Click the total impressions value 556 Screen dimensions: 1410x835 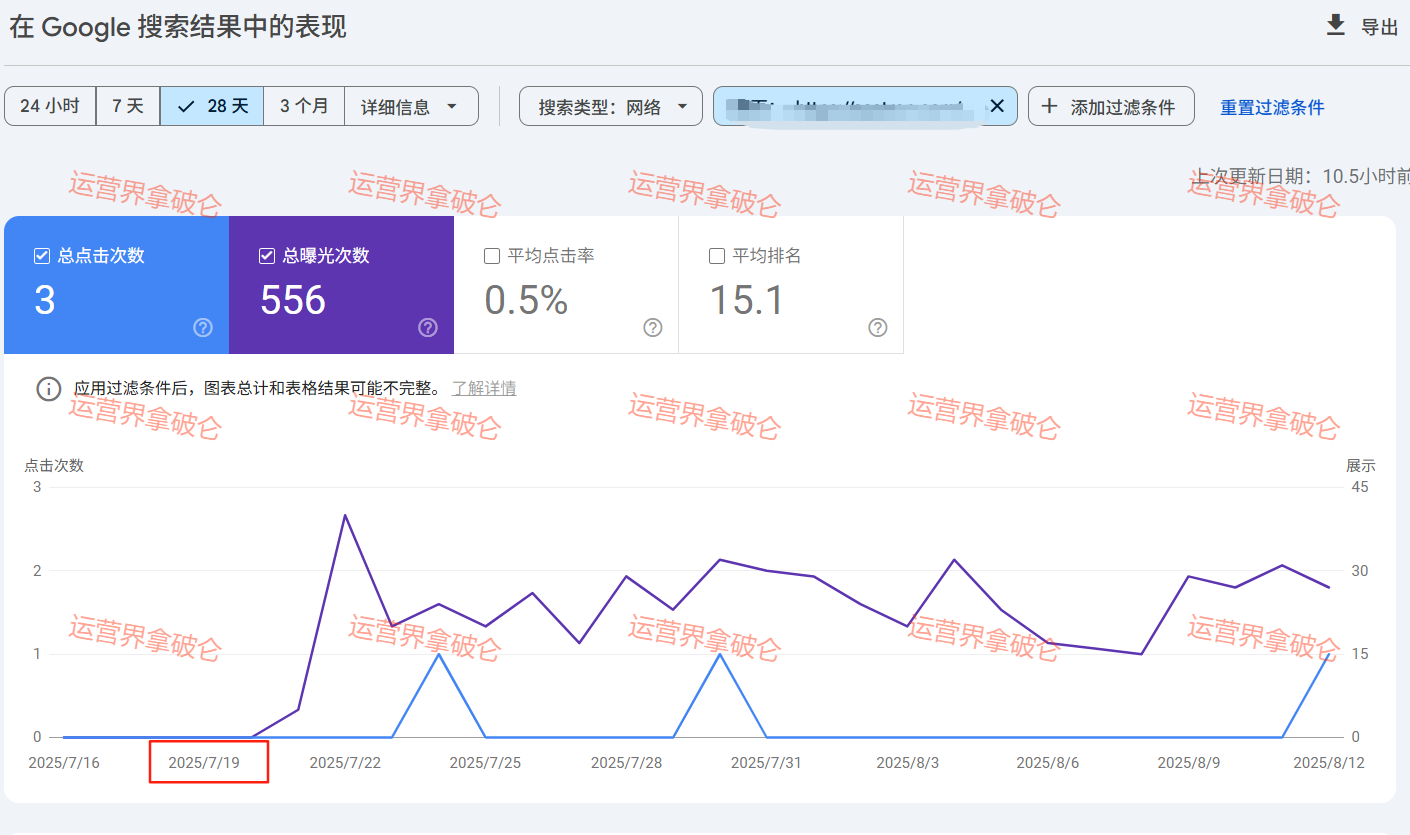coord(293,300)
